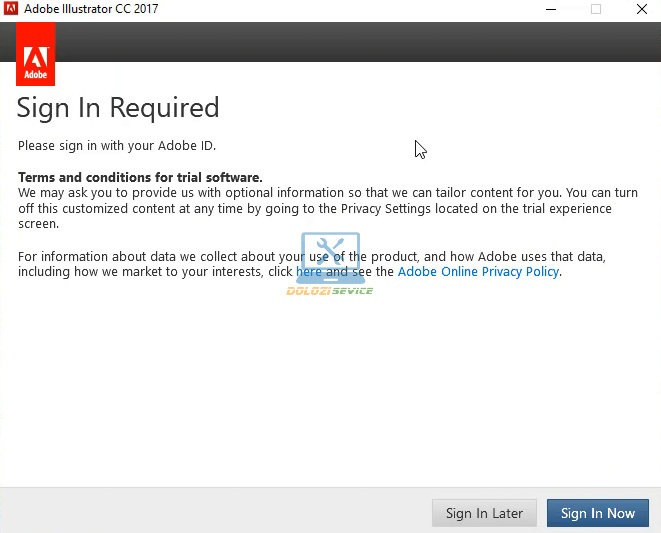Minimize the Adobe Illustrator sign-in window
661x533 pixels.
pos(551,10)
